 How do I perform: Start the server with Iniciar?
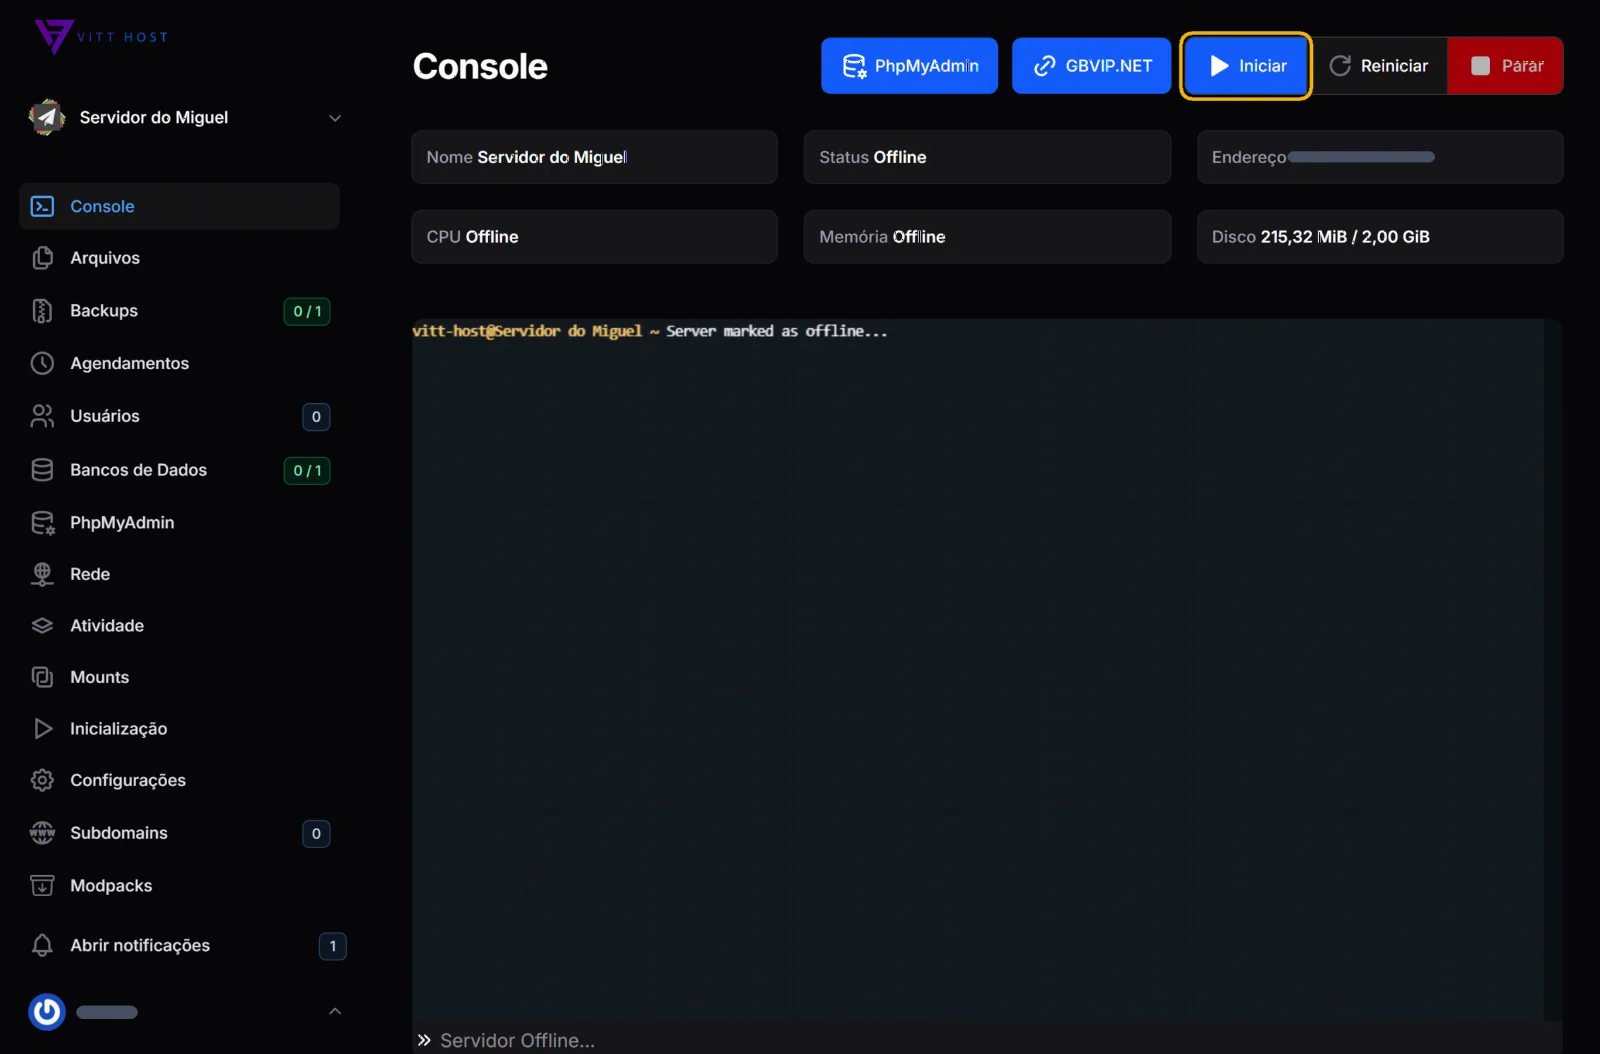coord(1246,66)
